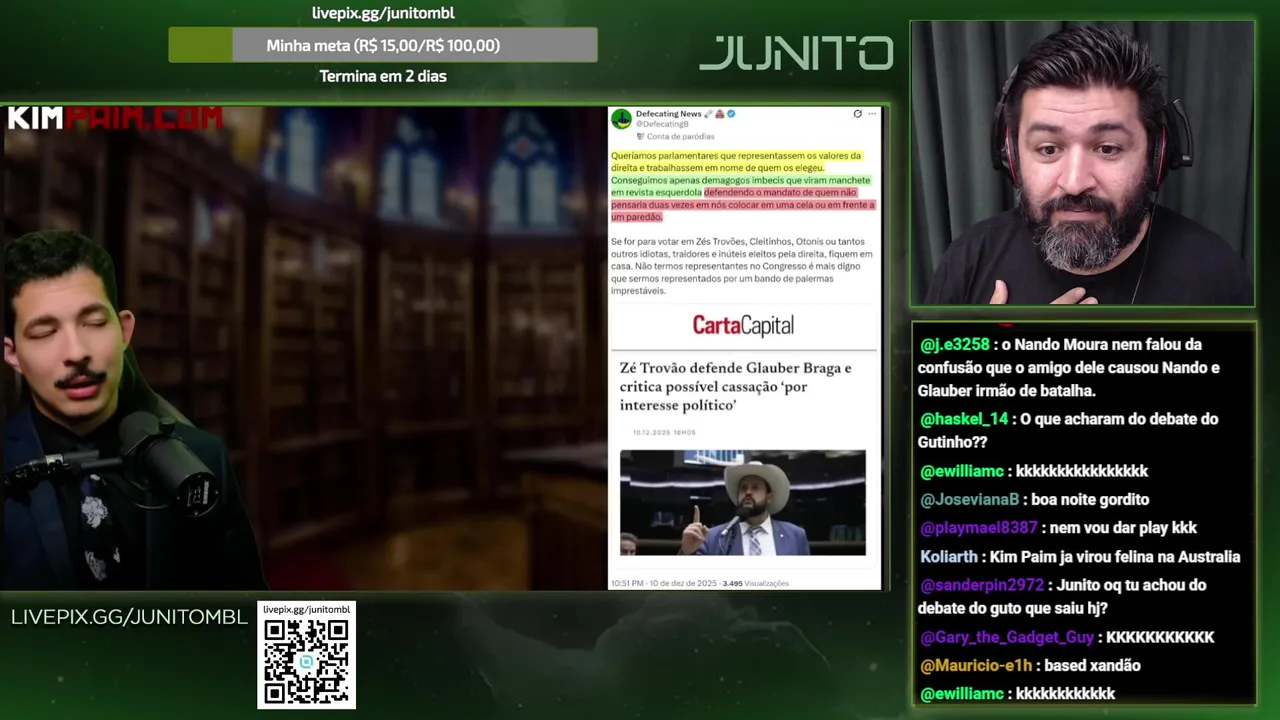Click the 'boa noite gordito' chat message
Screen dimensions: 1280x720
1089,500
